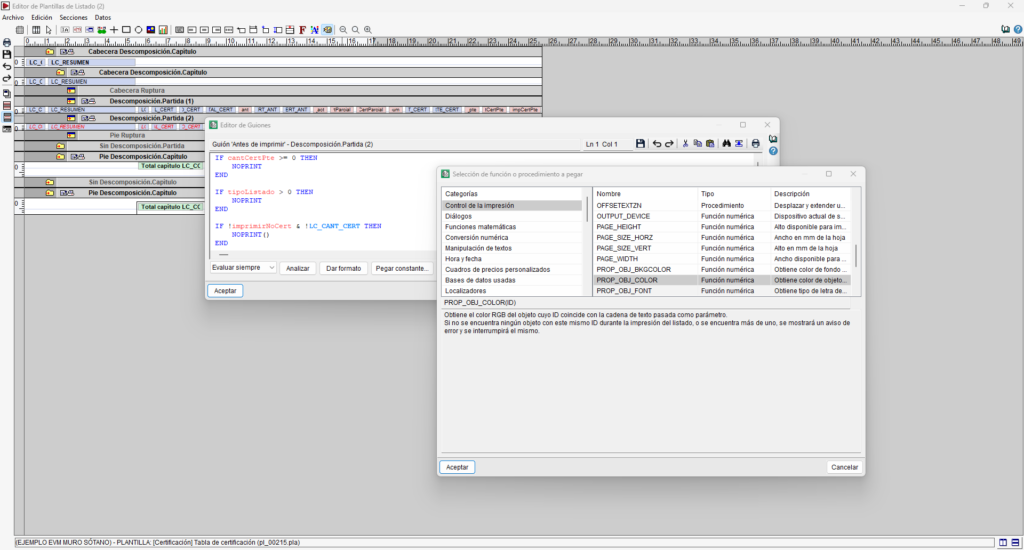Select the red F font tool
Image resolution: width=1024 pixels, height=550 pixels.
pos(302,30)
